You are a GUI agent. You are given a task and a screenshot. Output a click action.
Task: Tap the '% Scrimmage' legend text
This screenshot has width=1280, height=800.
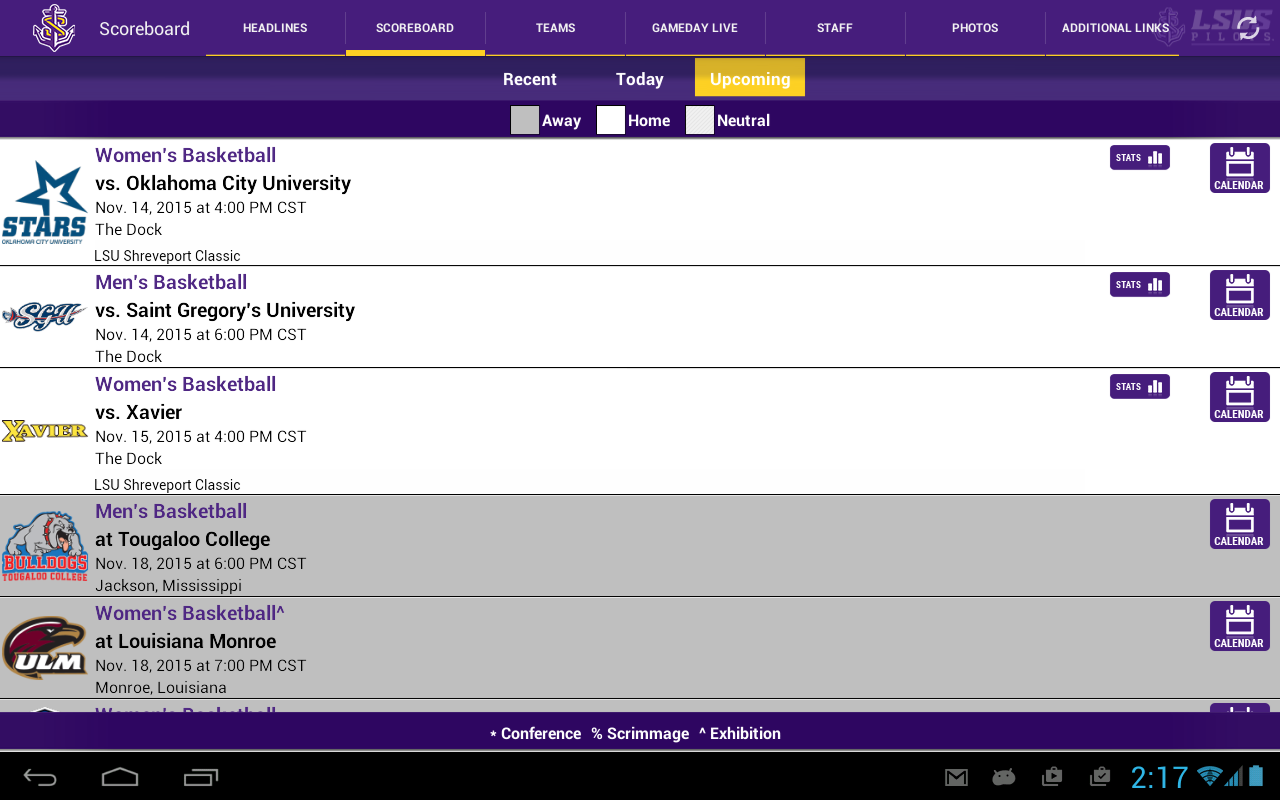pyautogui.click(x=640, y=734)
